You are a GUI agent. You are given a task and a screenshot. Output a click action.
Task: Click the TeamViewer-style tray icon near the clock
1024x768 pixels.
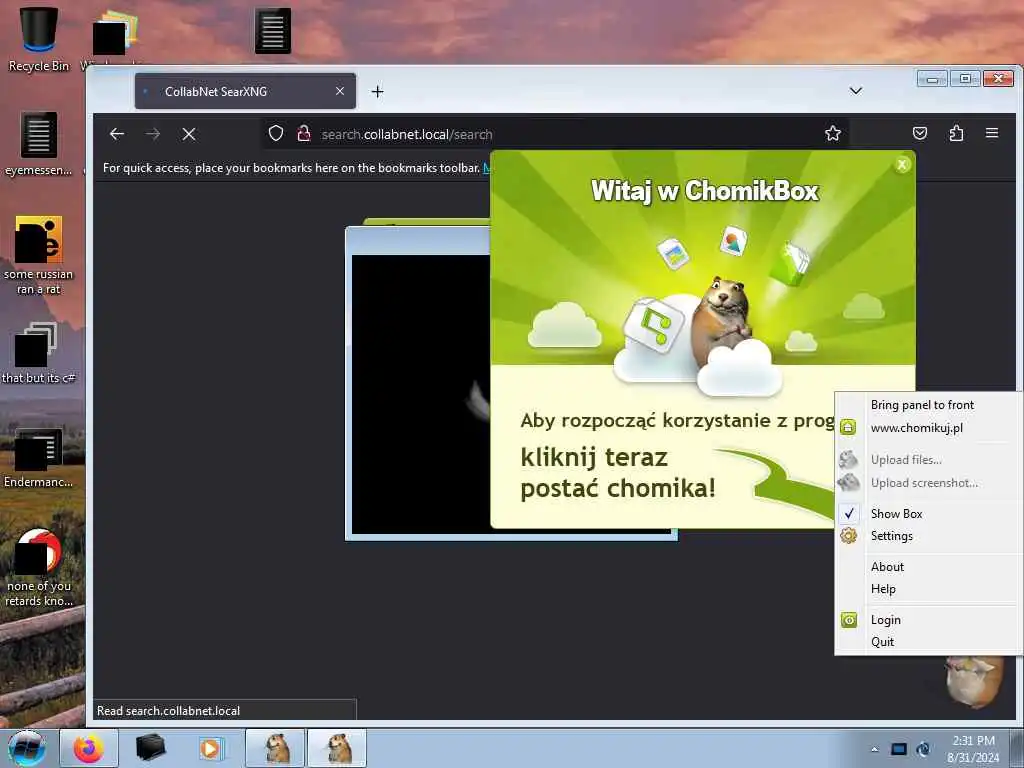[x=923, y=749]
